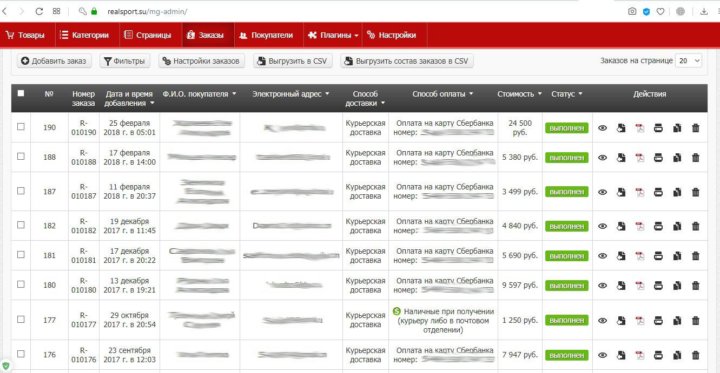Open browser snapshot camera icon
Viewport: 720px width, 373px height.
tap(632, 11)
